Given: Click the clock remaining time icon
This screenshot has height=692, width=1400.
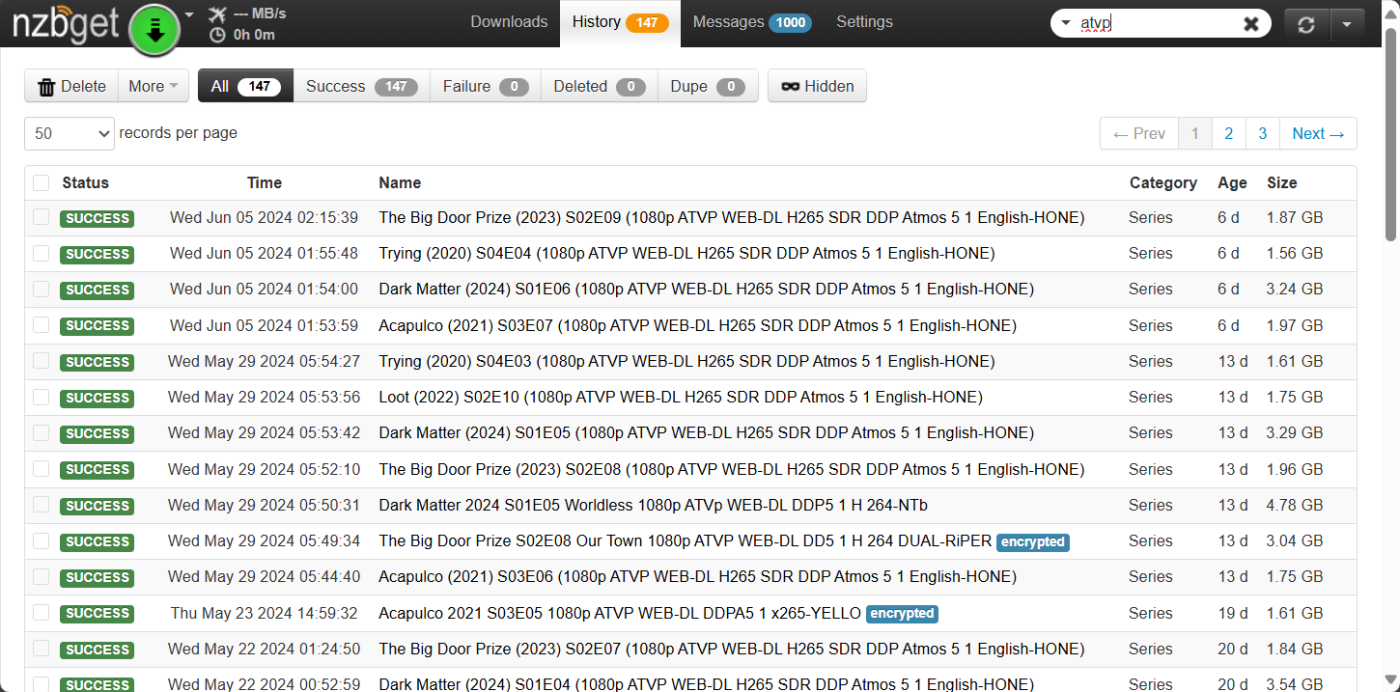Looking at the screenshot, I should coord(218,35).
